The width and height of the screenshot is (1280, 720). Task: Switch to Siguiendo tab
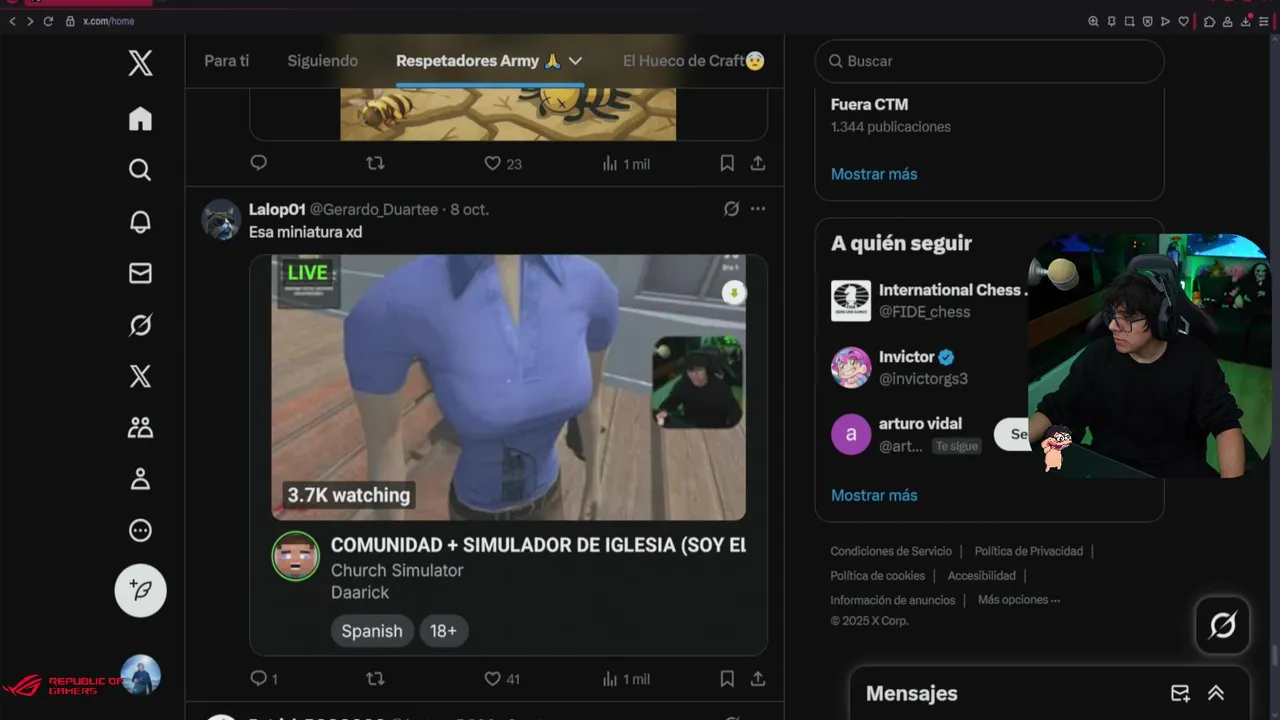322,61
